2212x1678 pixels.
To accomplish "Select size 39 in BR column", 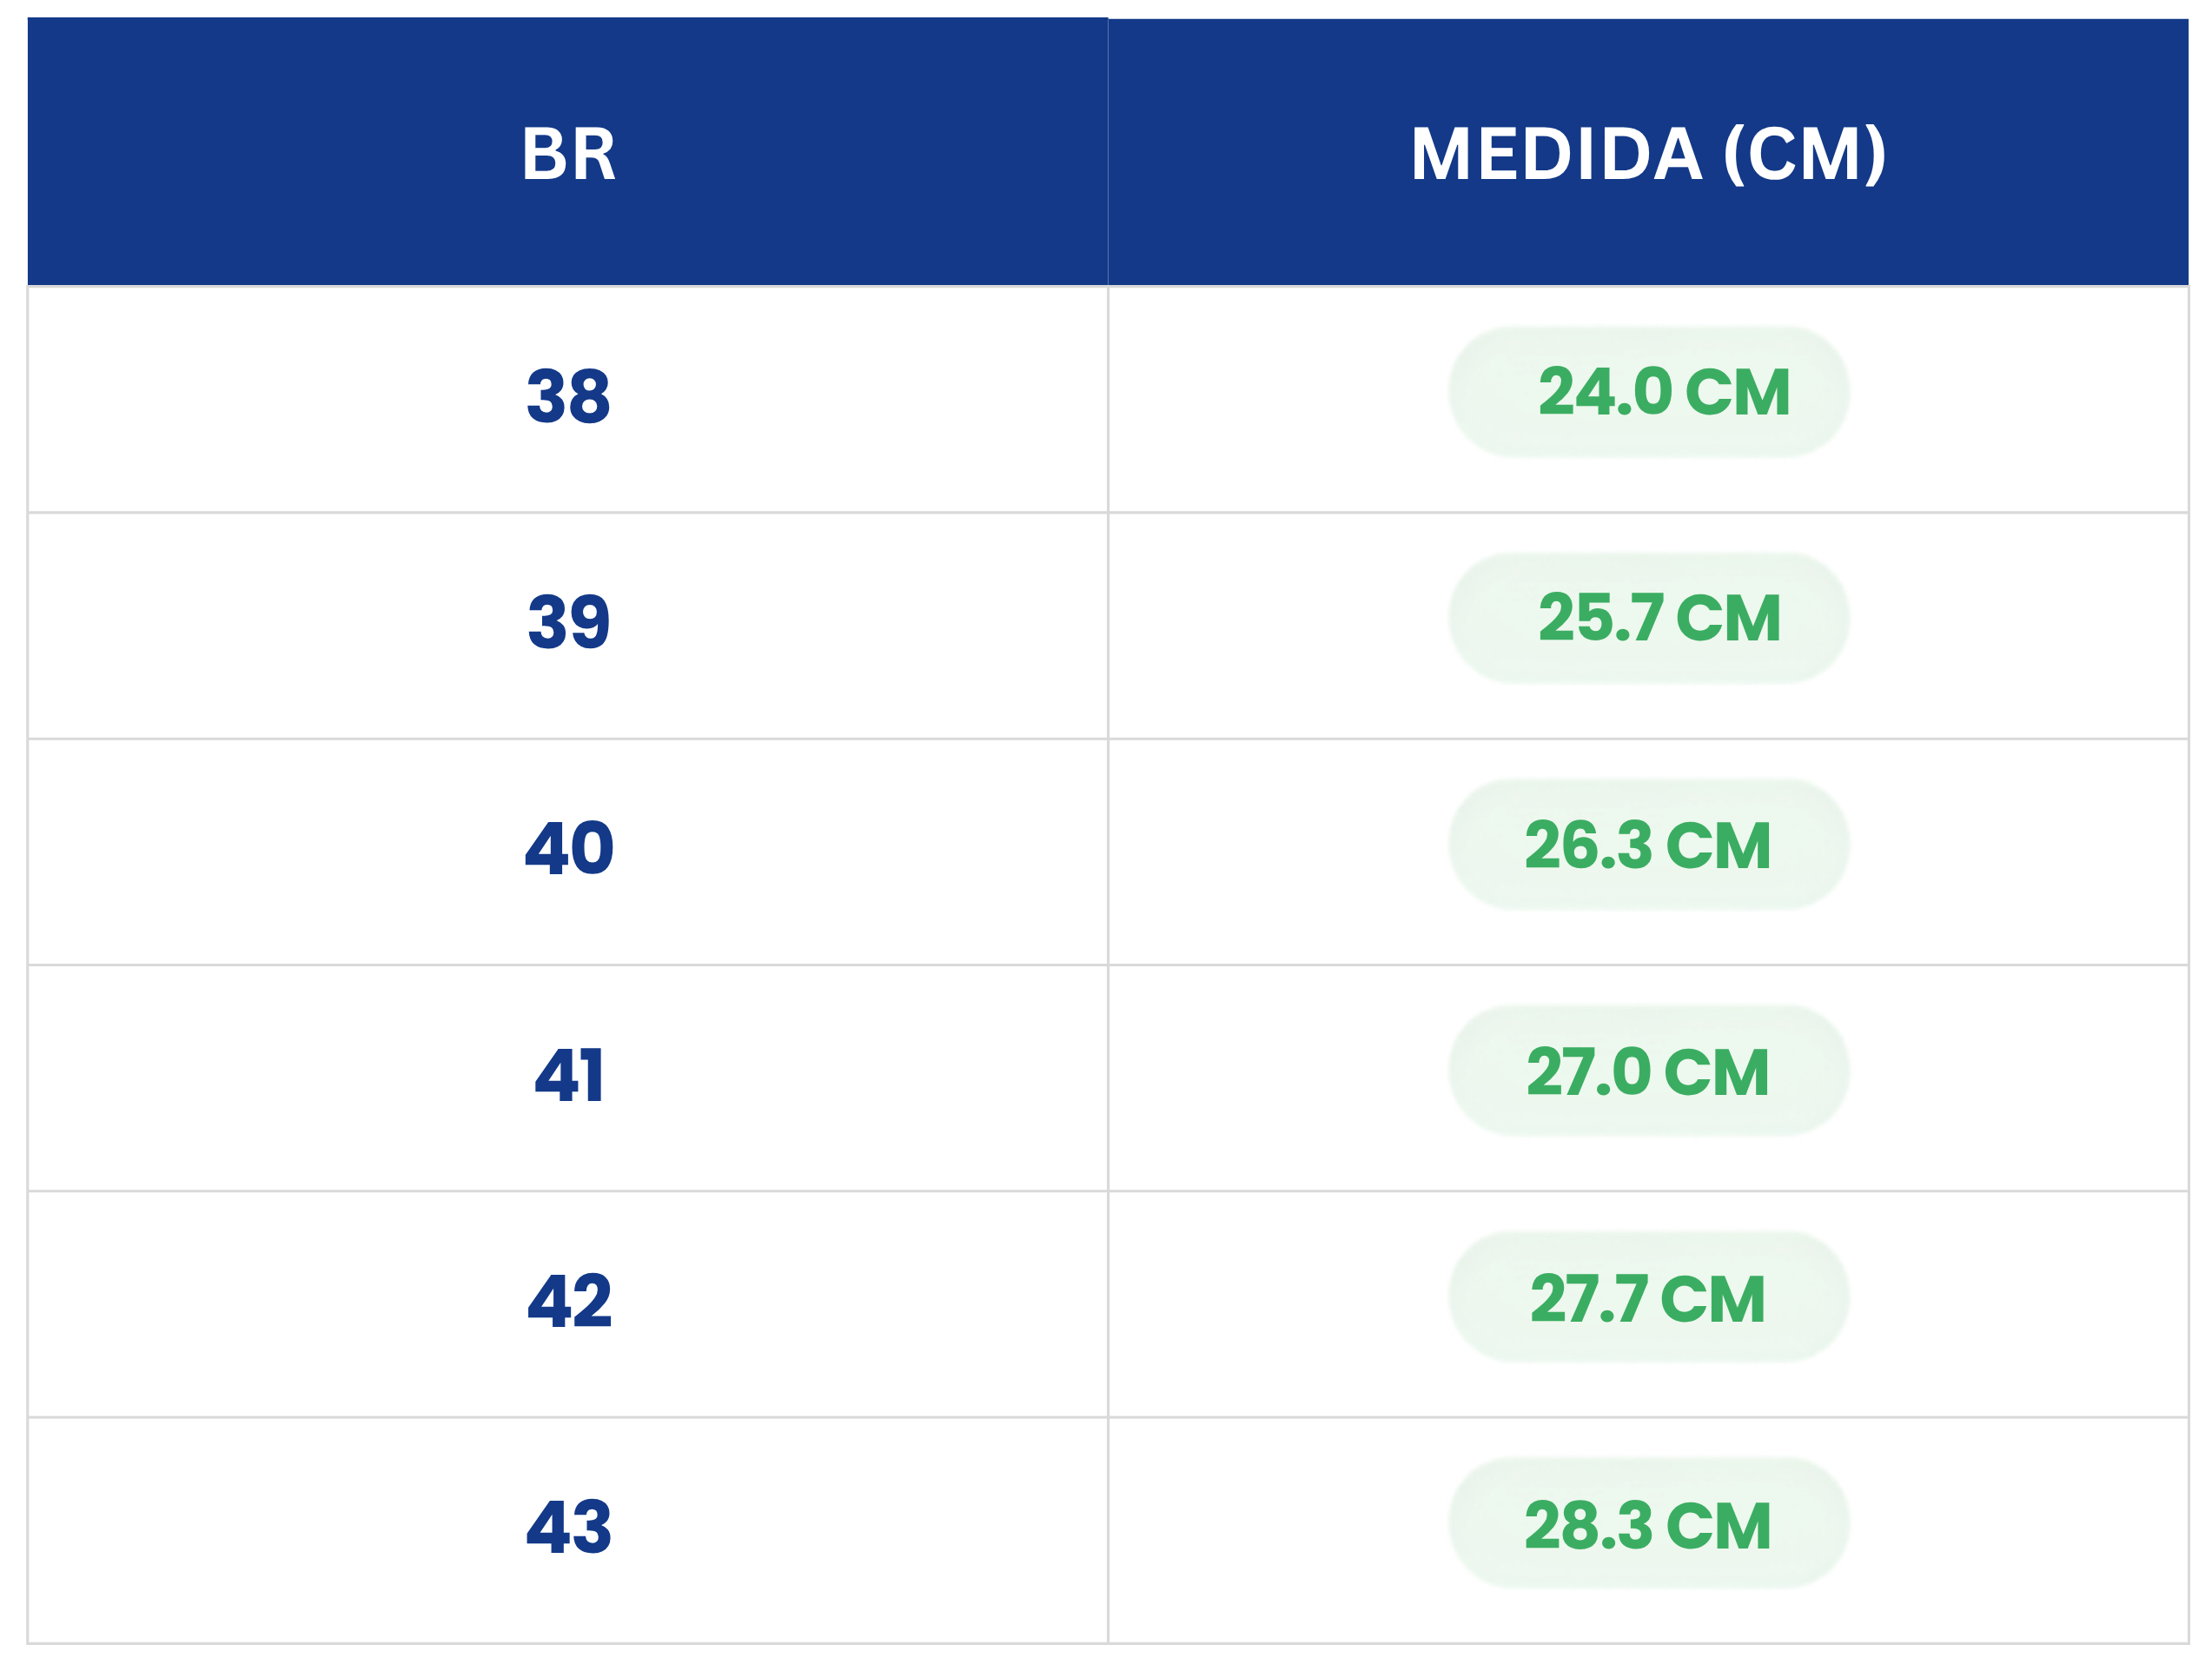I will click(568, 622).
